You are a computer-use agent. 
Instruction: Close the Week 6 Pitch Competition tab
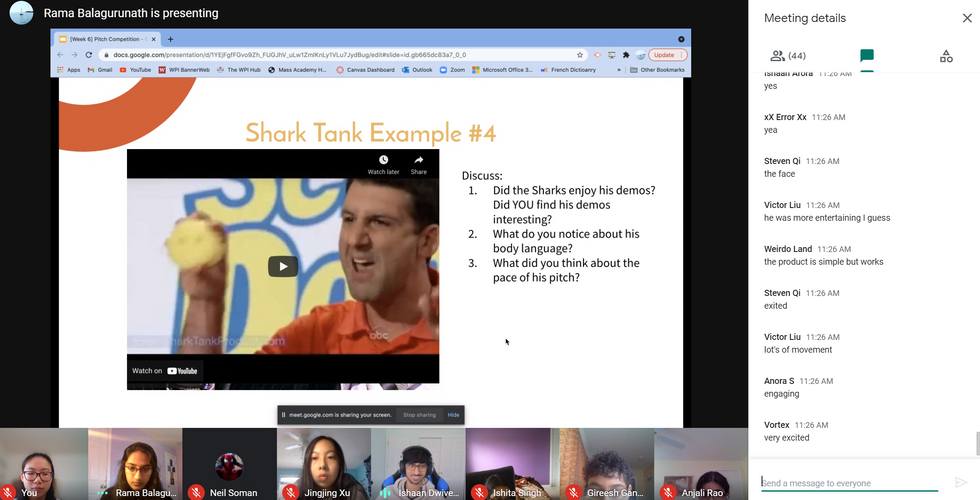(154, 39)
